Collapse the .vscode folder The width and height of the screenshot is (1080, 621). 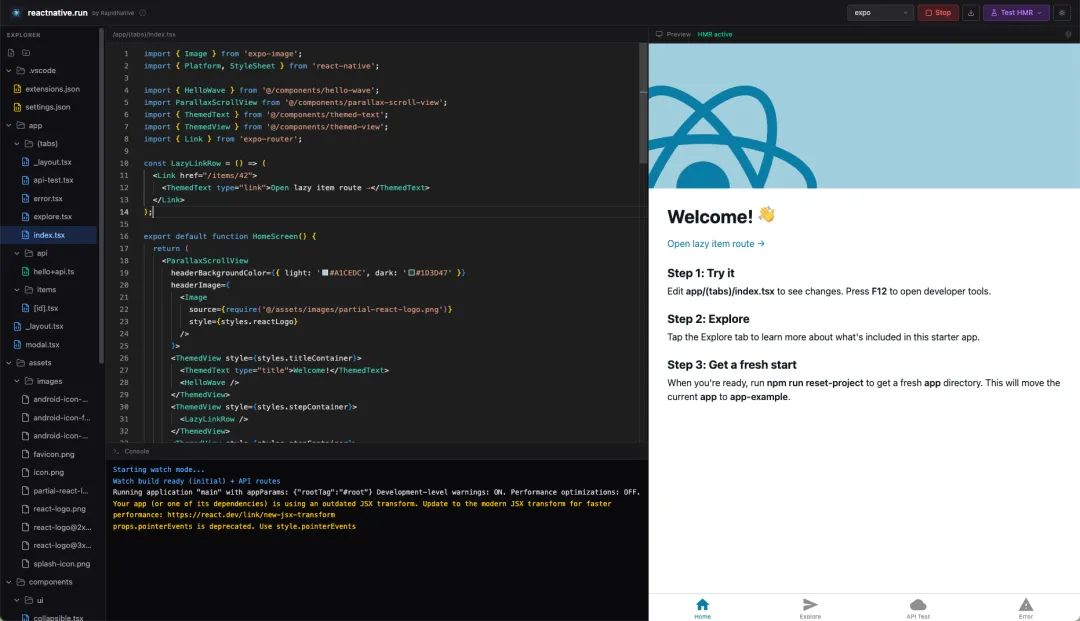pos(9,70)
